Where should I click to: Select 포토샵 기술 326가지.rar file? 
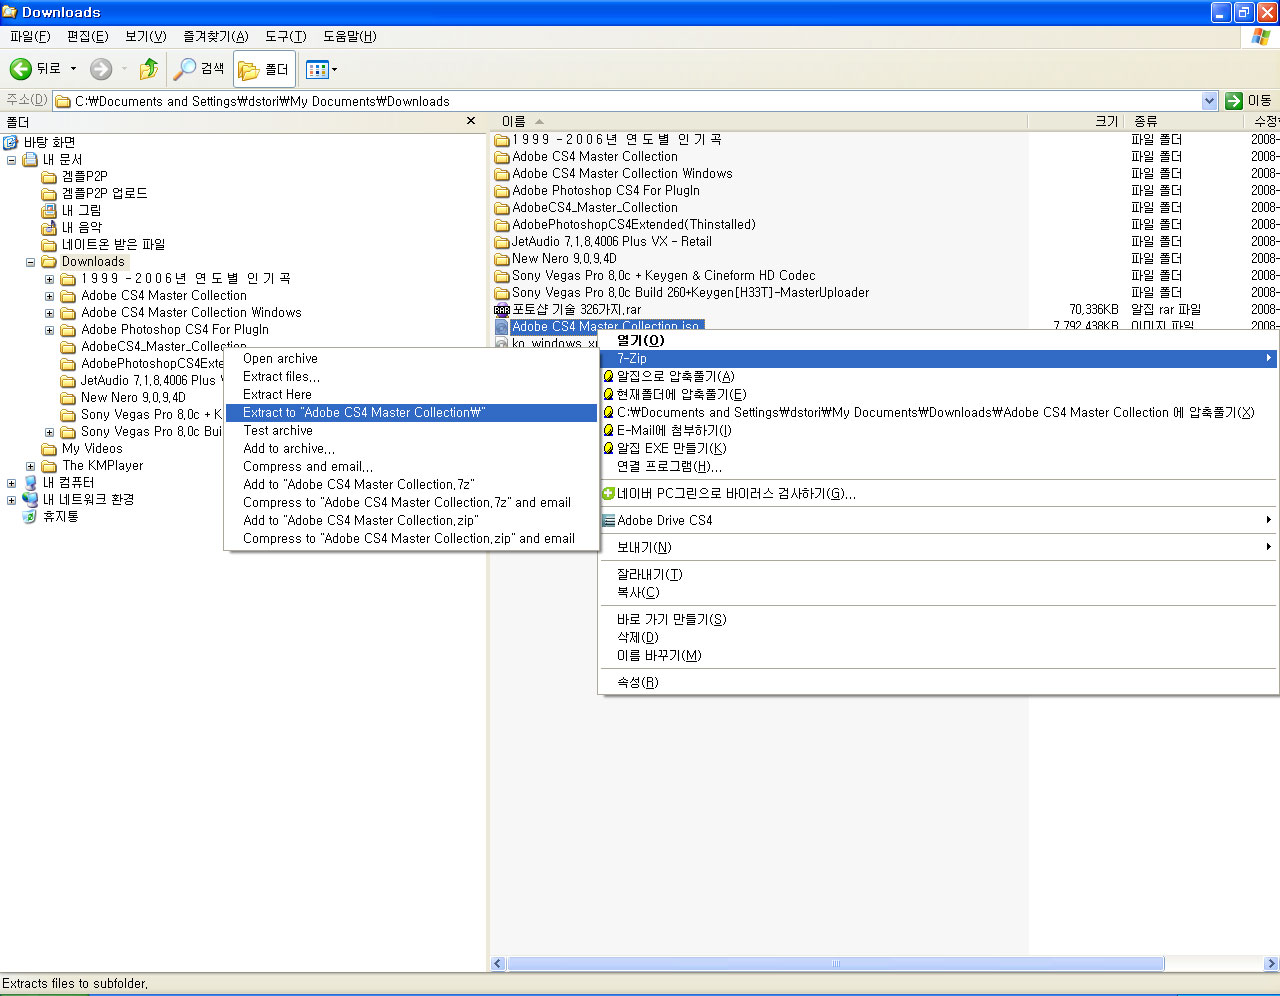pos(577,310)
